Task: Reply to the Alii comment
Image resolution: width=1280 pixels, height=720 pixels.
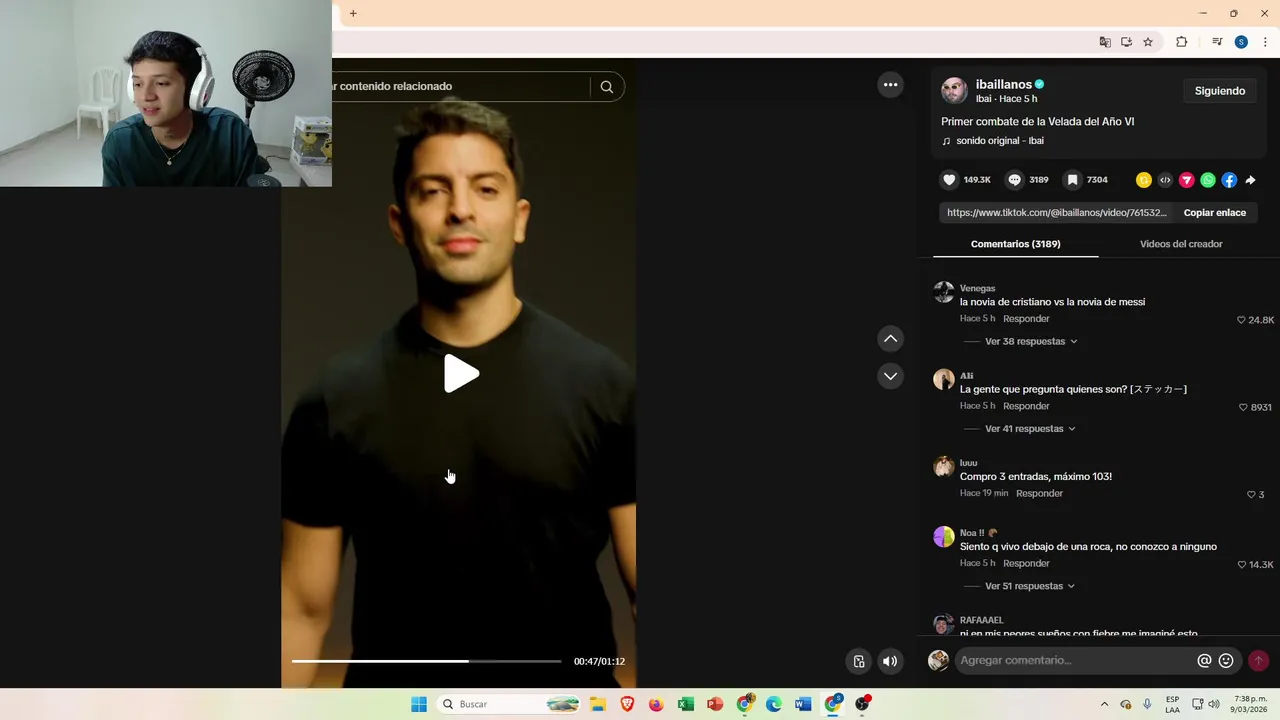Action: click(1026, 406)
